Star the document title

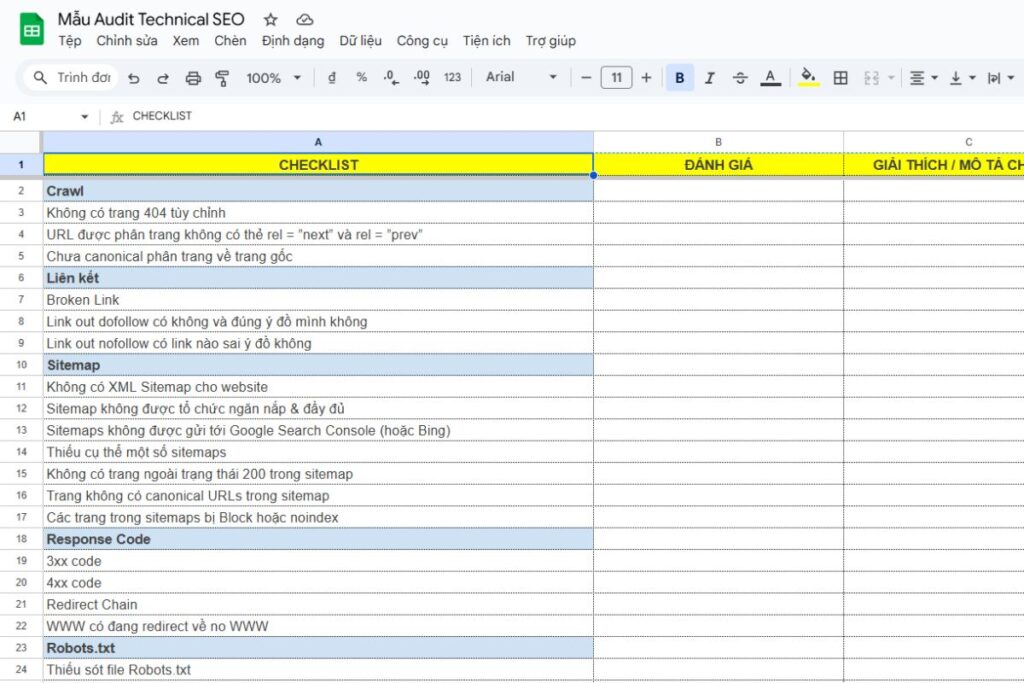coord(271,20)
